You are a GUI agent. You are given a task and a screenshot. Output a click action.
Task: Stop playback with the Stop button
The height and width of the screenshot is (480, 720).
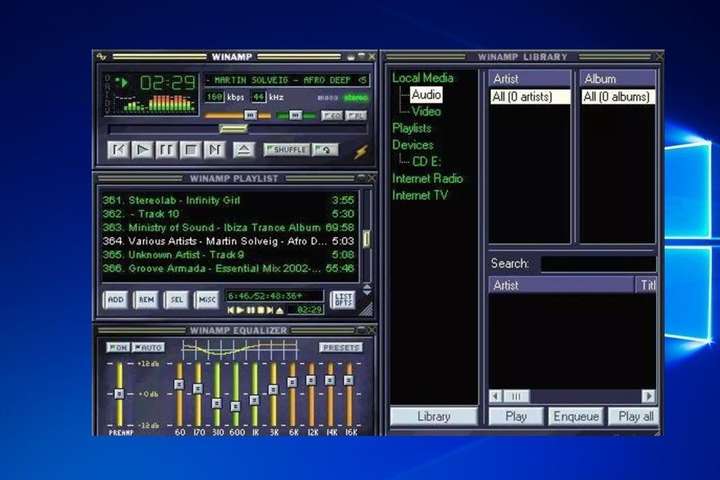point(190,150)
